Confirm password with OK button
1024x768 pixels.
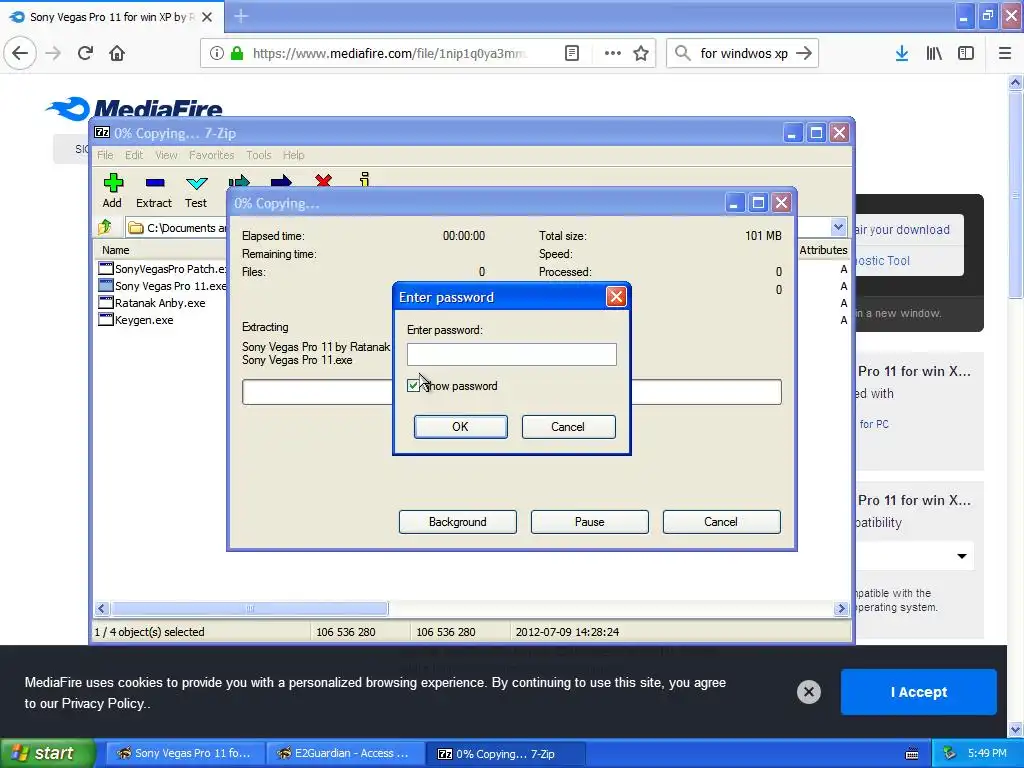tap(460, 426)
